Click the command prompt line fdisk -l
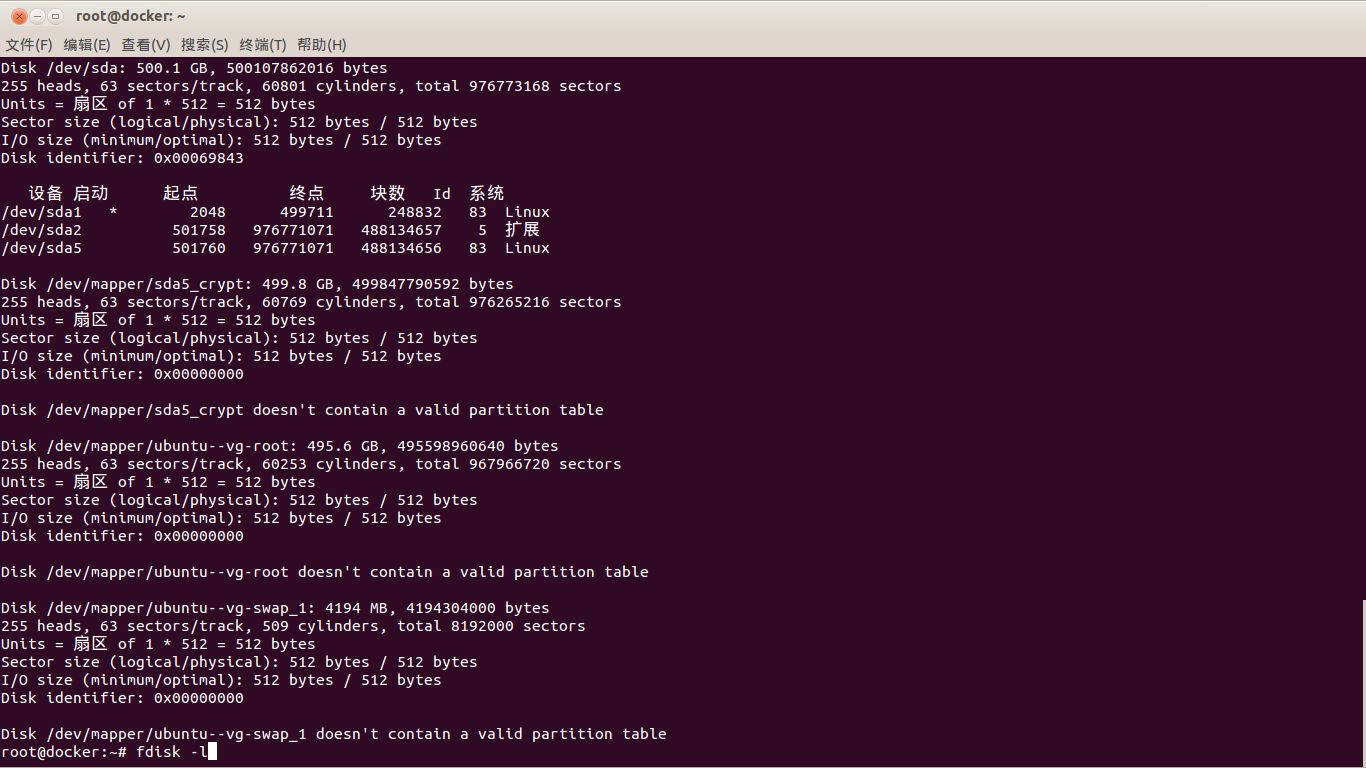Image resolution: width=1366 pixels, height=768 pixels. coord(109,752)
